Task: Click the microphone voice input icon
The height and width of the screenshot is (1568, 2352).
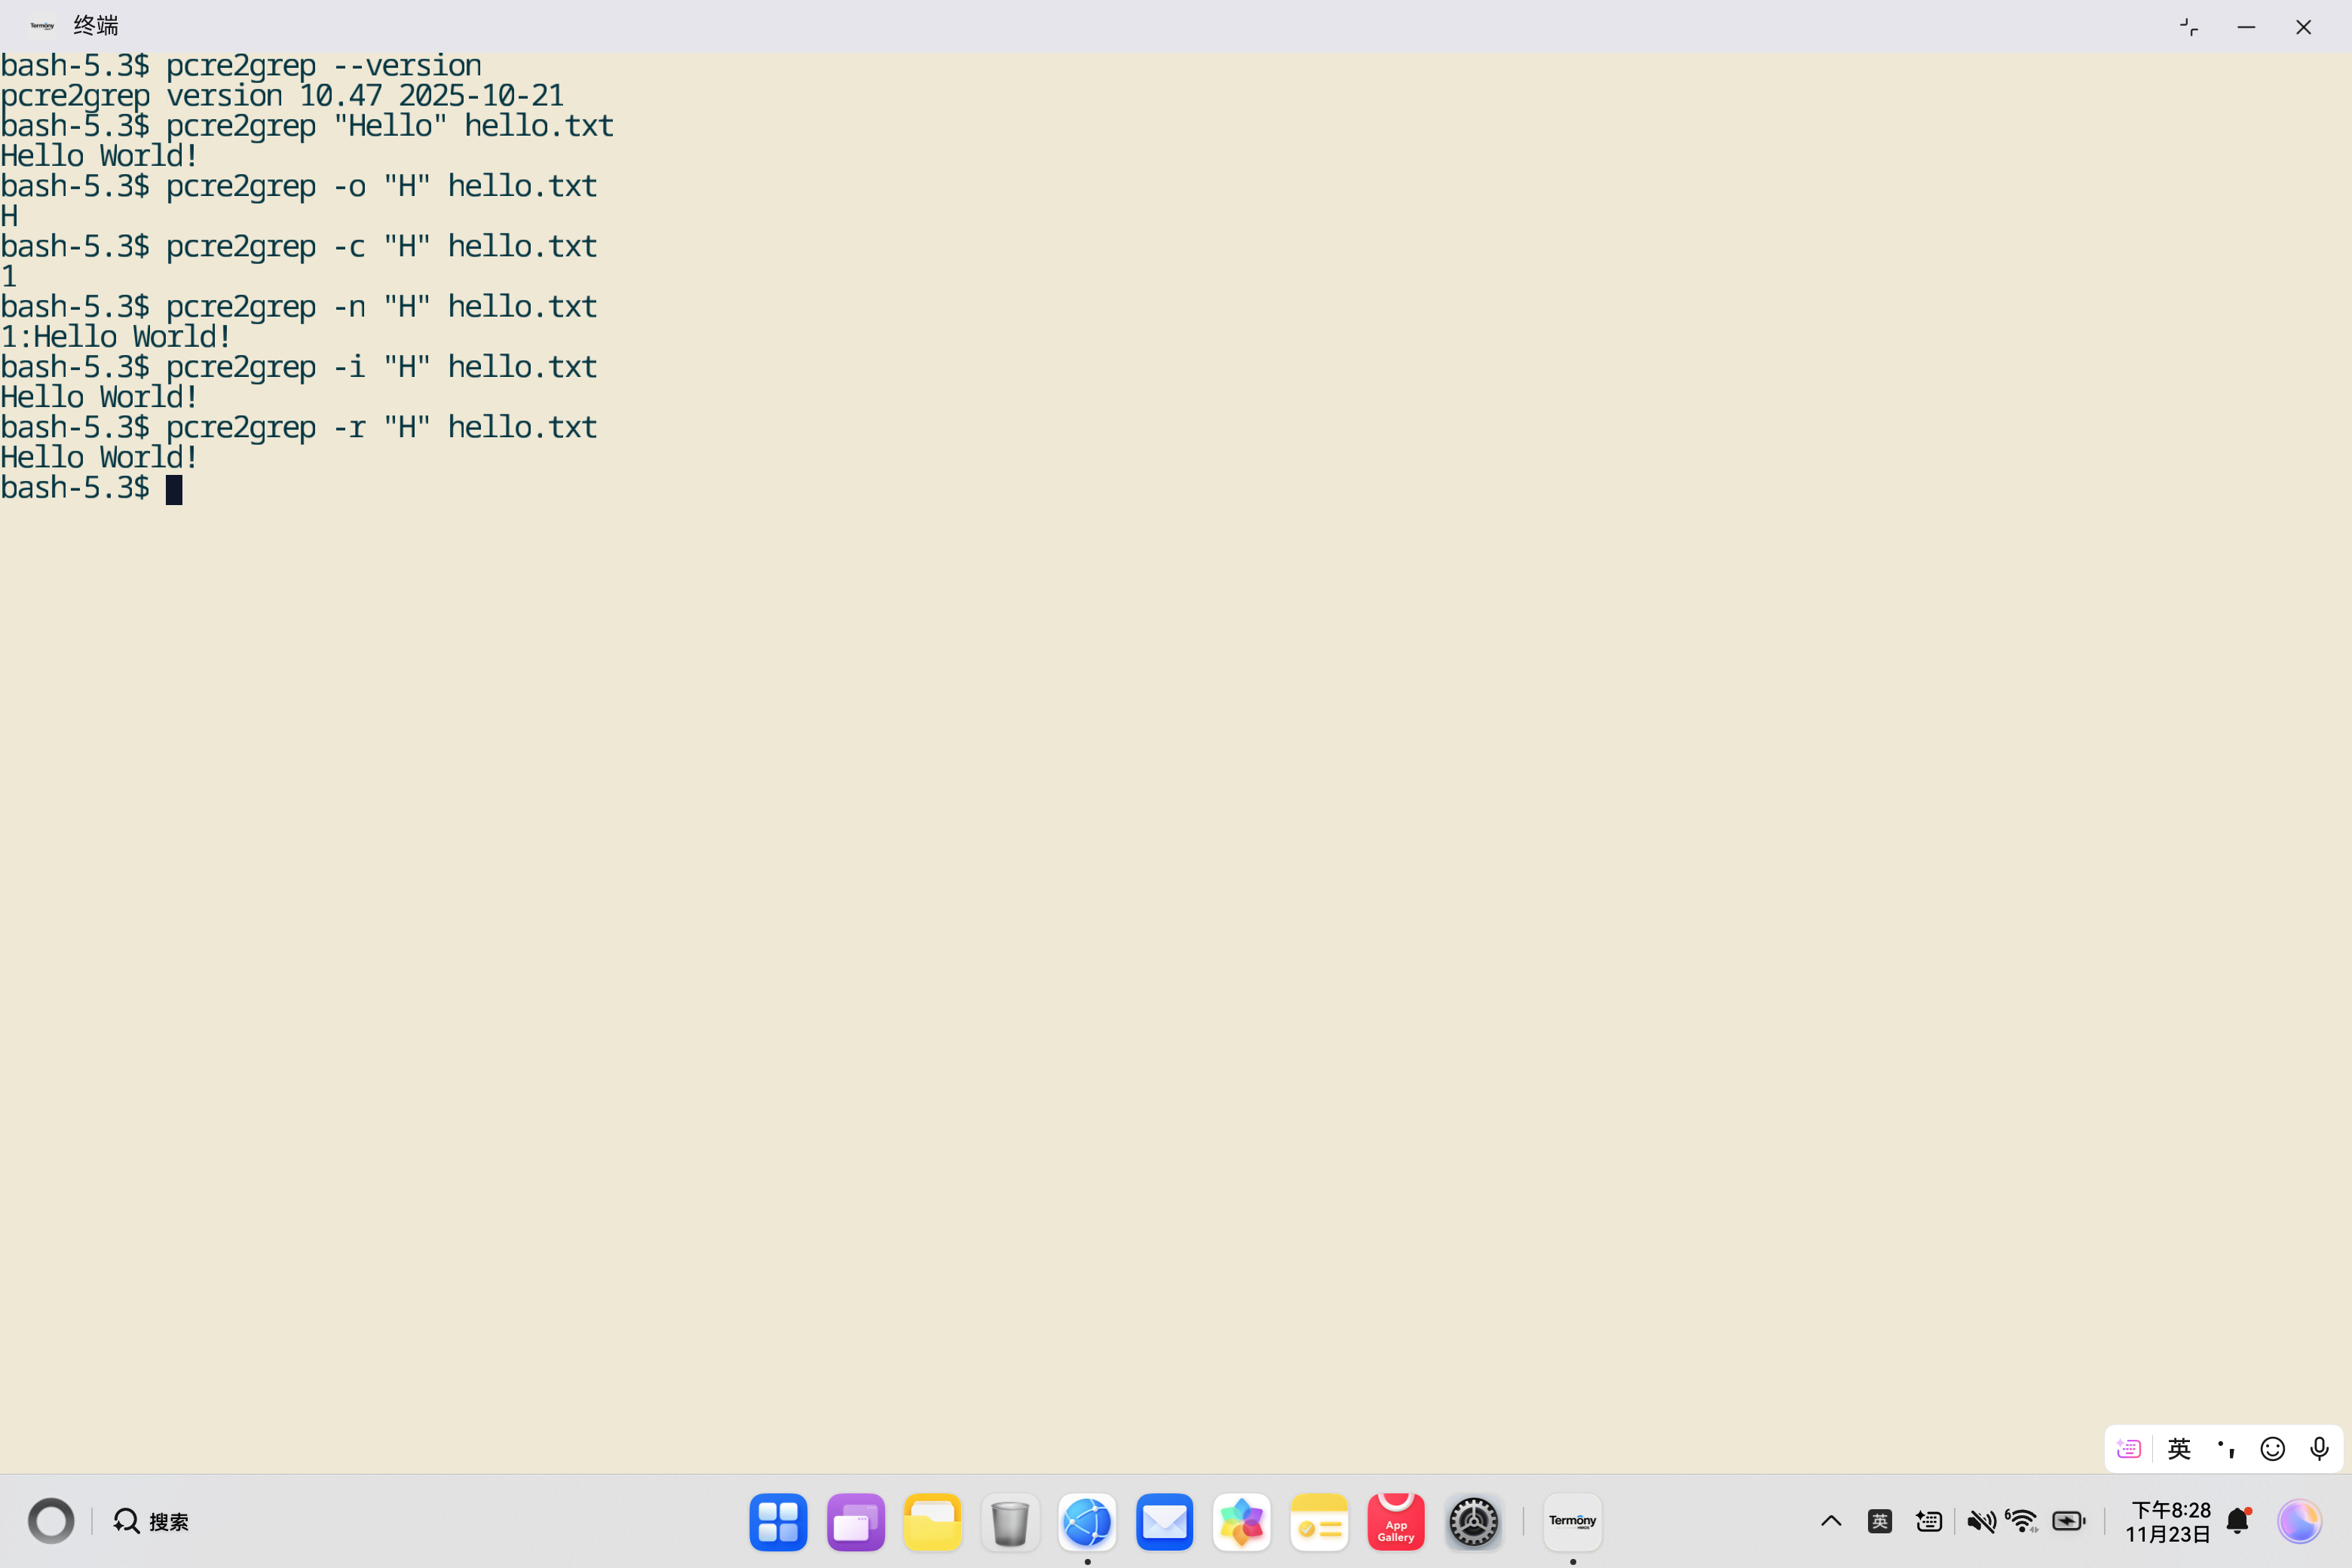Action: point(2319,1449)
